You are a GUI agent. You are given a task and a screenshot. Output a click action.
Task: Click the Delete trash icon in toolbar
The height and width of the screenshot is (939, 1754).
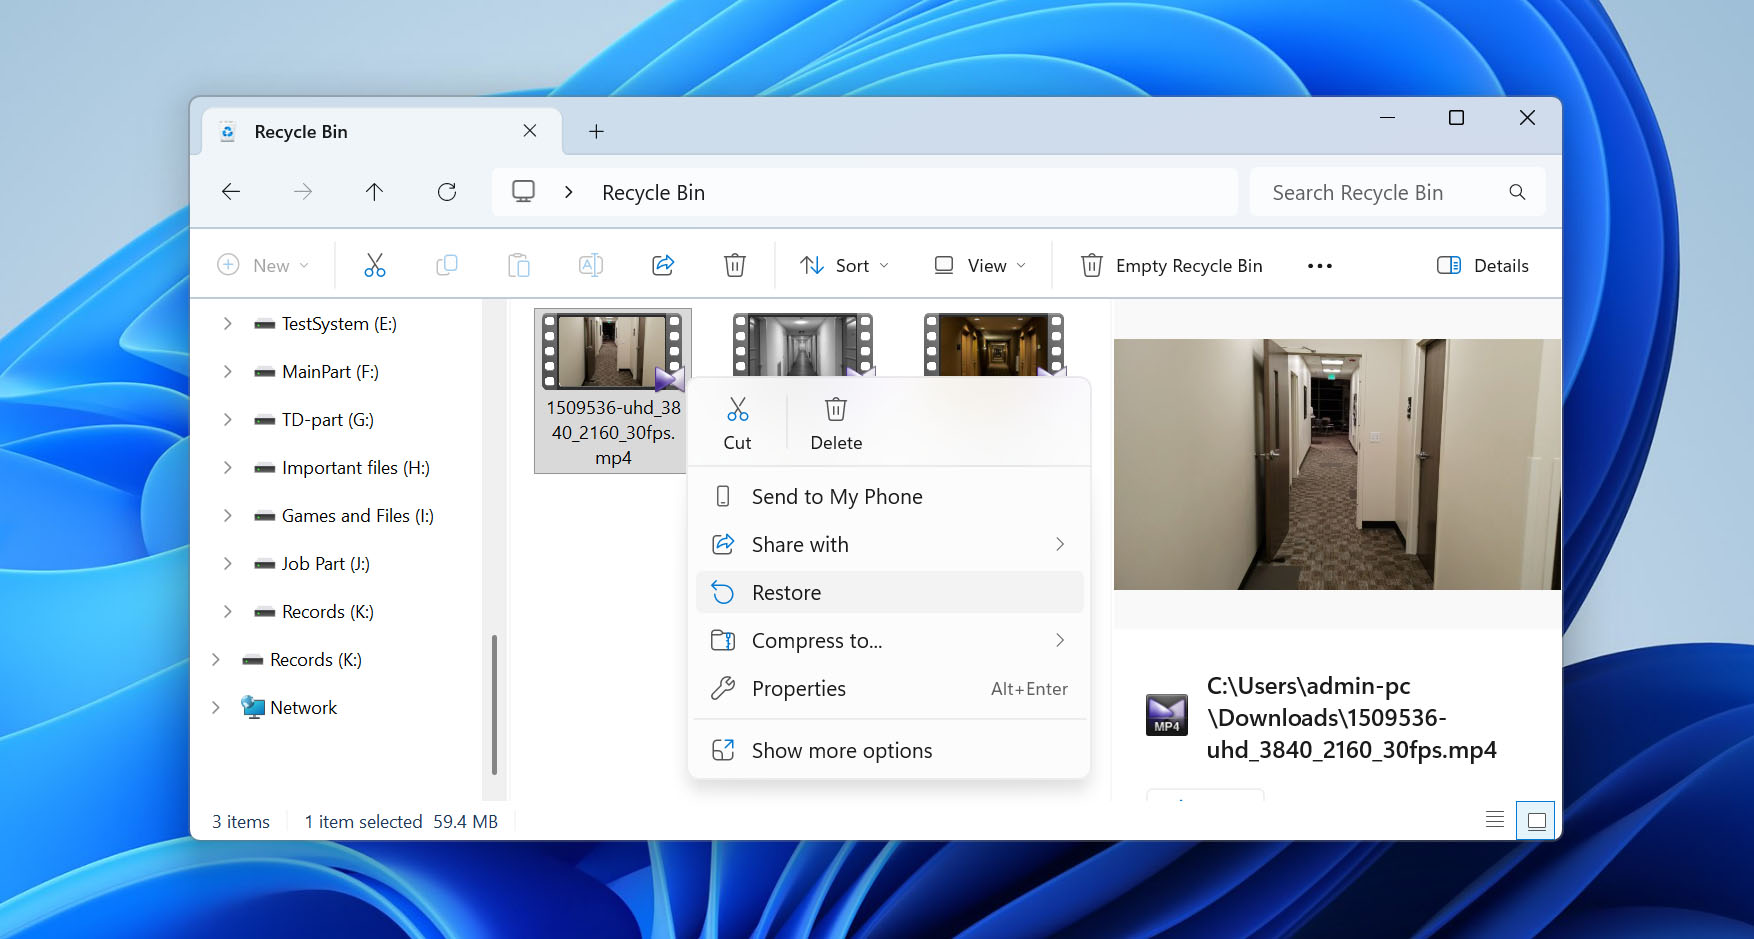(735, 265)
